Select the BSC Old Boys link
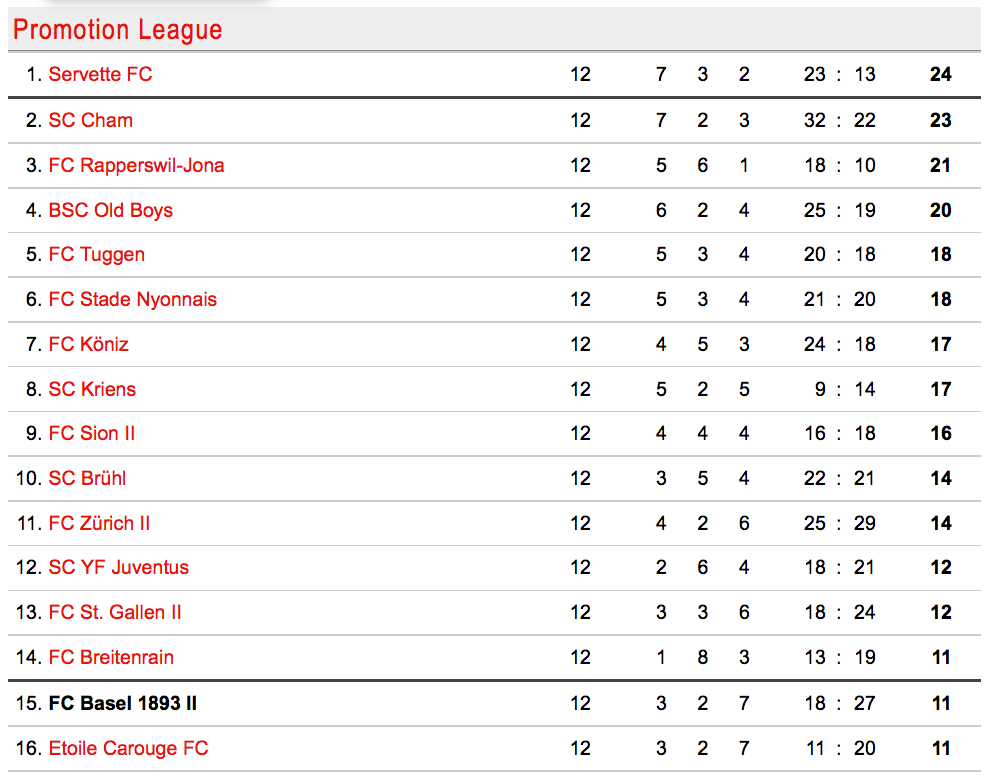 [111, 210]
